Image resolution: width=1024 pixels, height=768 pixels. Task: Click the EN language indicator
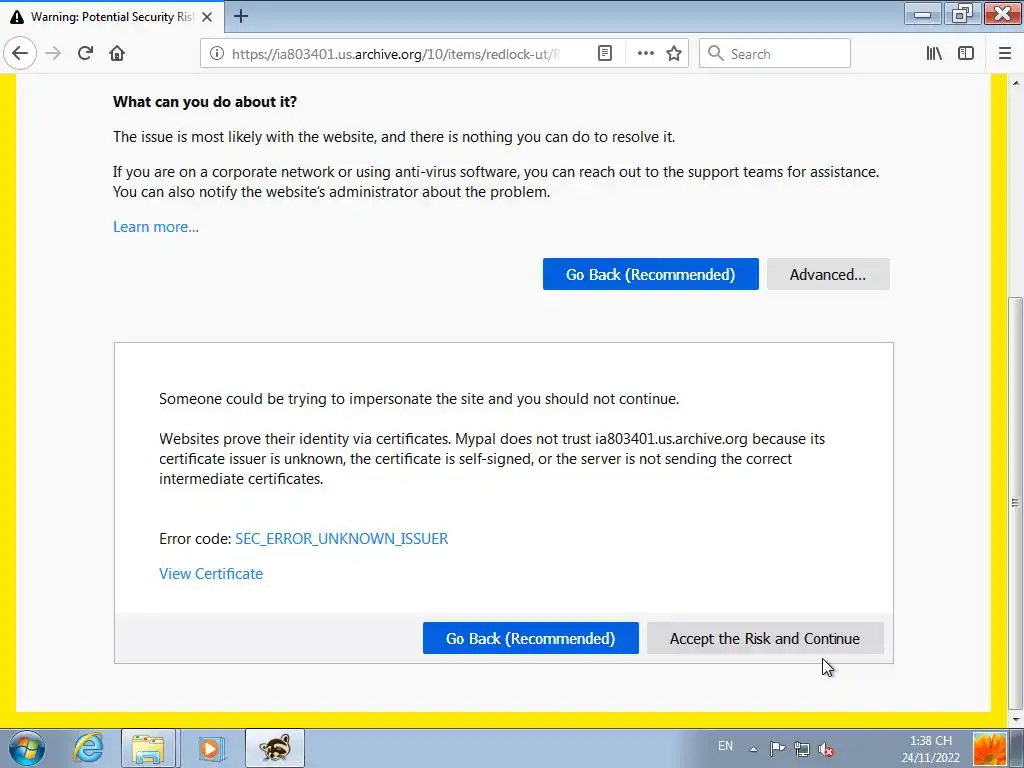(725, 746)
